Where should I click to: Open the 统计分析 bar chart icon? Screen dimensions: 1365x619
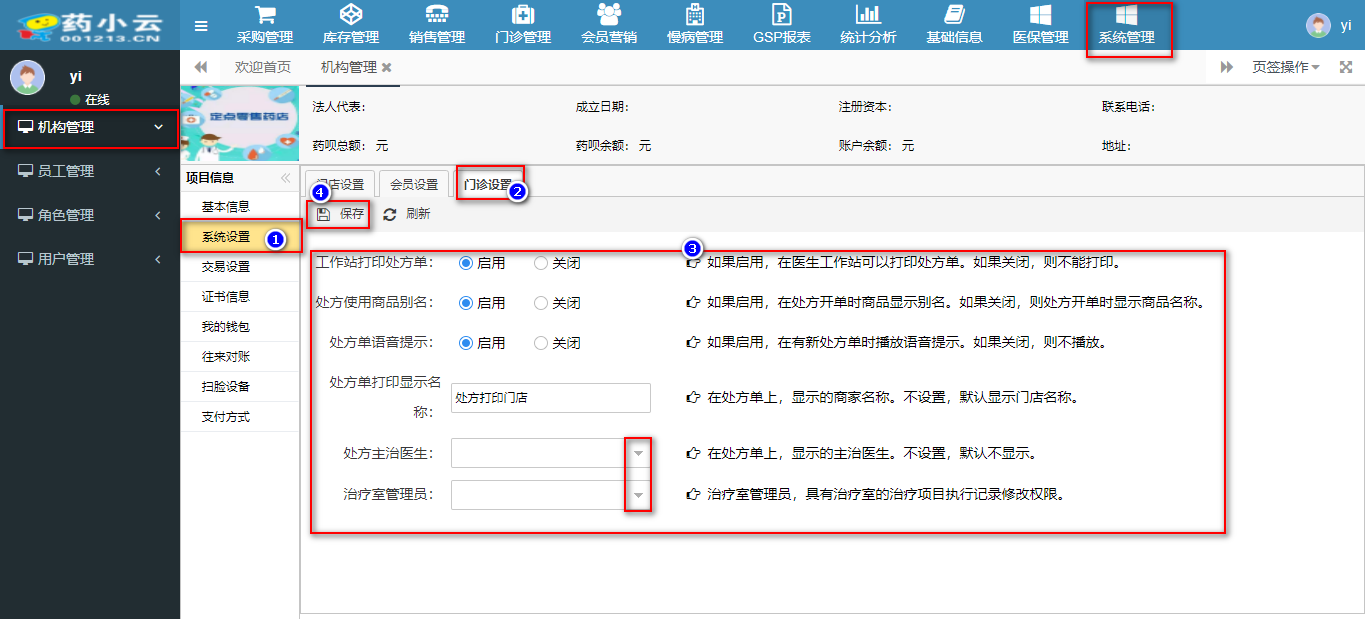868,16
